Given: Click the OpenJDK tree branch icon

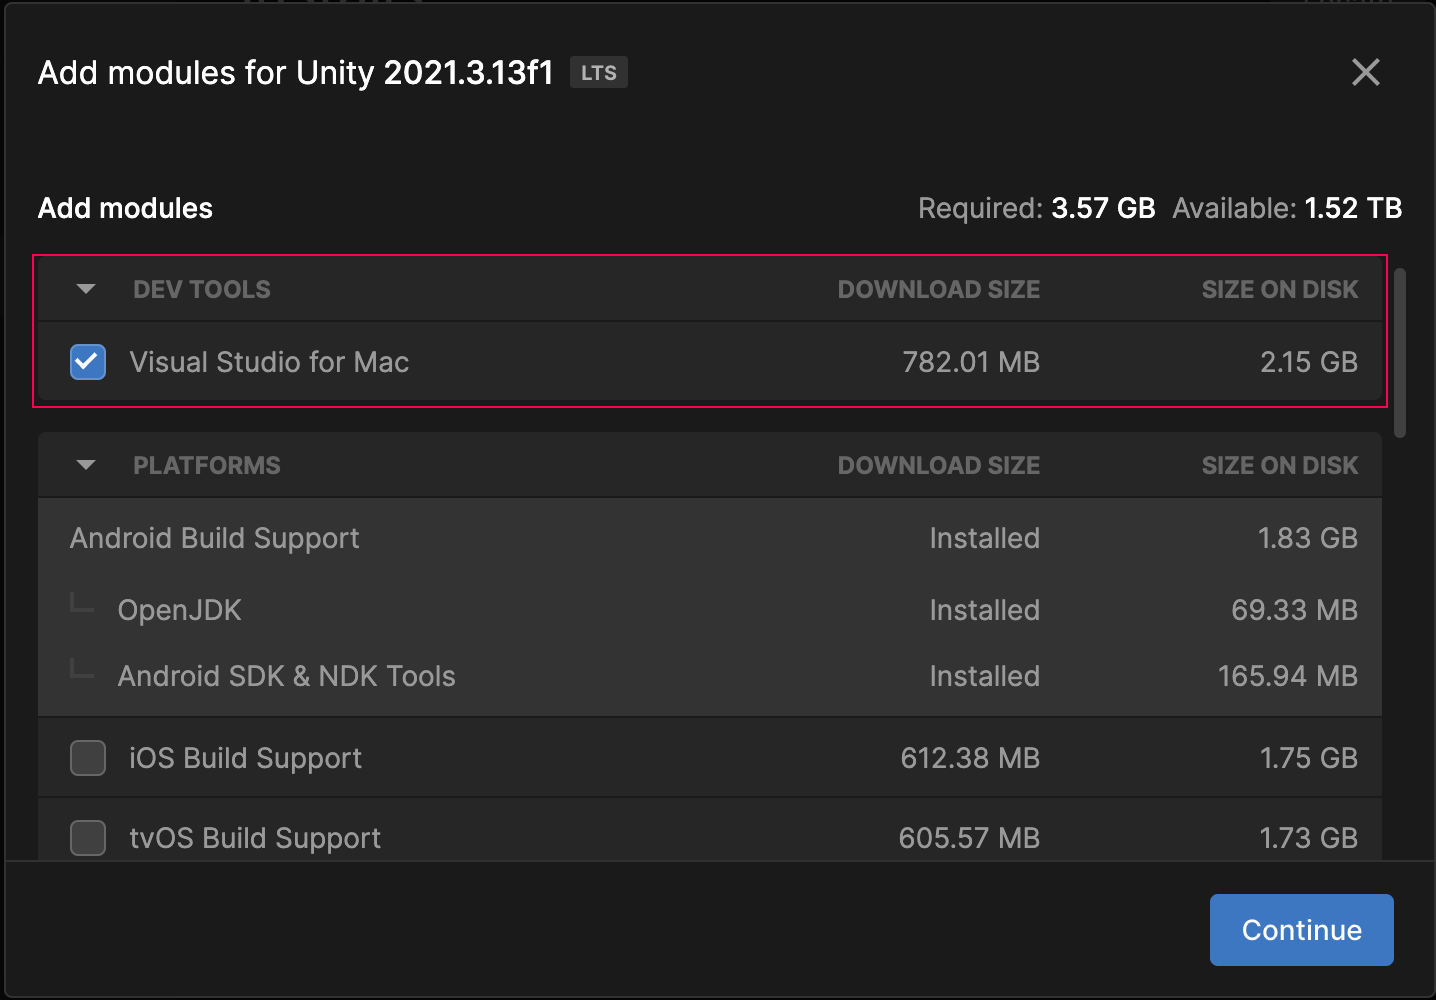Looking at the screenshot, I should [82, 603].
